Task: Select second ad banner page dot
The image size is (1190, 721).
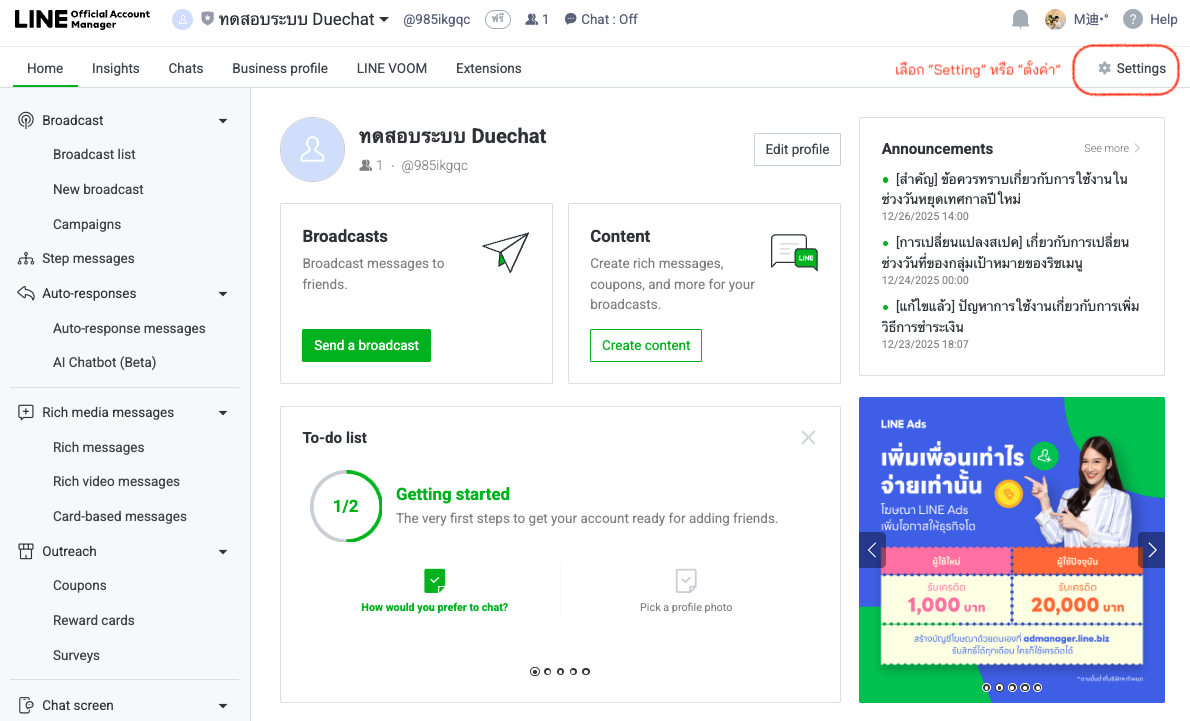Action: click(x=1000, y=688)
